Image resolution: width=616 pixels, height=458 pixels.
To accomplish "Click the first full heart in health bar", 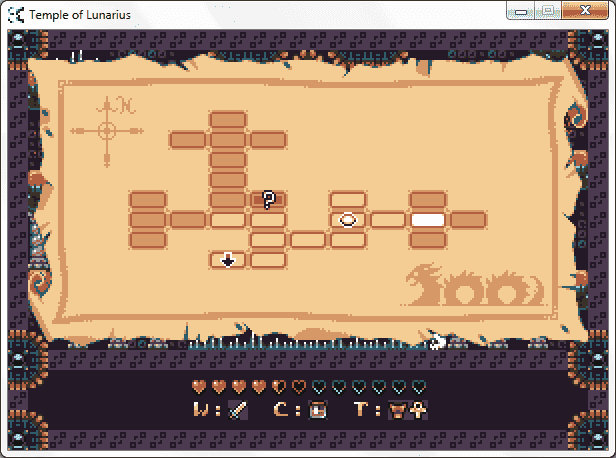I will (198, 387).
